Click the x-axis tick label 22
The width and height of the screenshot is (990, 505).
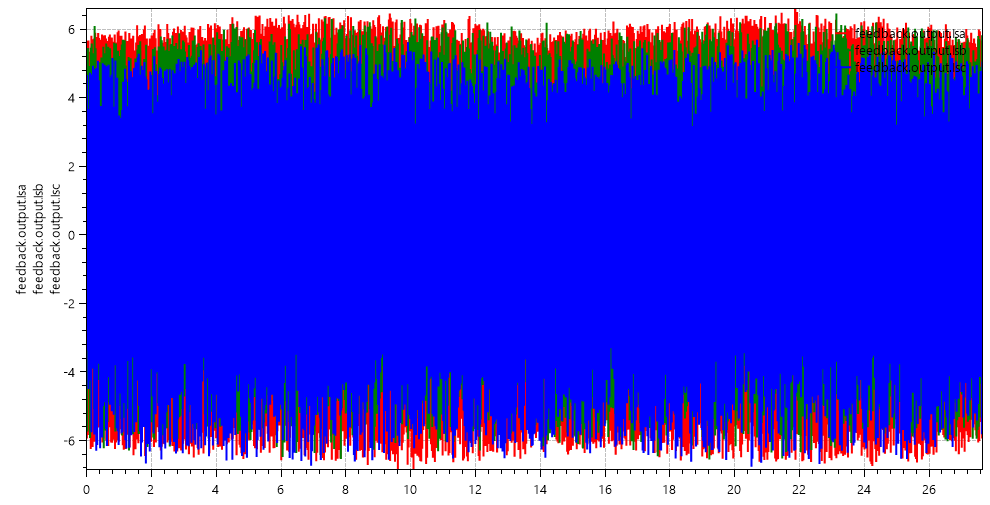coord(799,489)
